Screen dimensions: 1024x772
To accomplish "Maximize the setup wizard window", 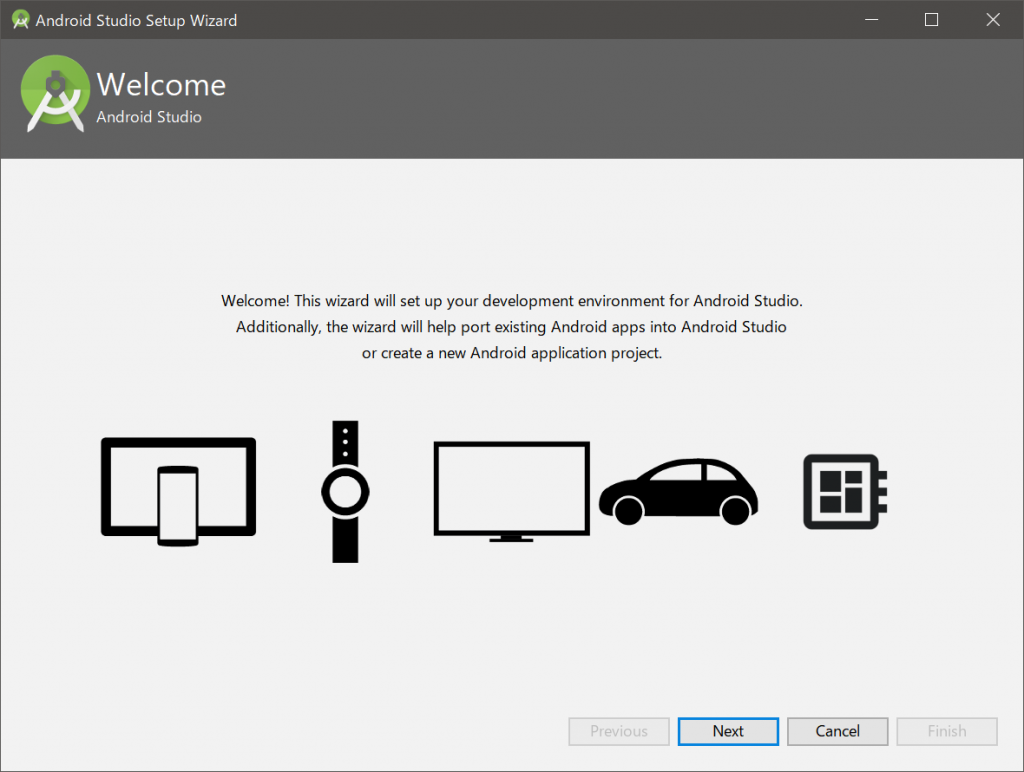I will pyautogui.click(x=931, y=19).
